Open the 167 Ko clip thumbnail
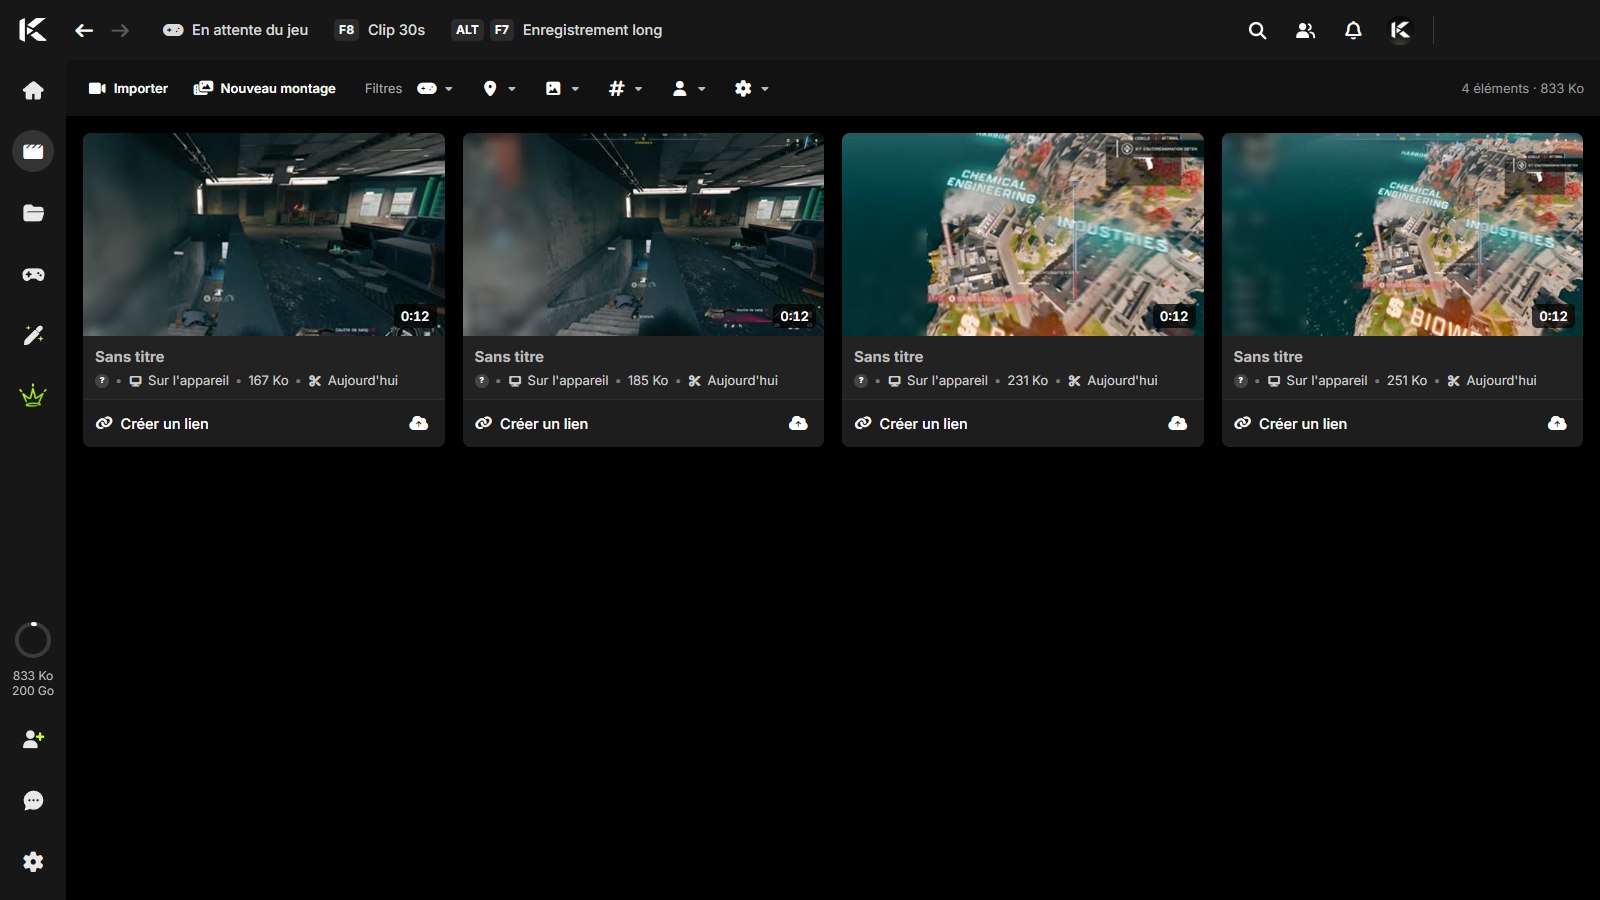Screen dimensions: 1600x900 pos(264,235)
